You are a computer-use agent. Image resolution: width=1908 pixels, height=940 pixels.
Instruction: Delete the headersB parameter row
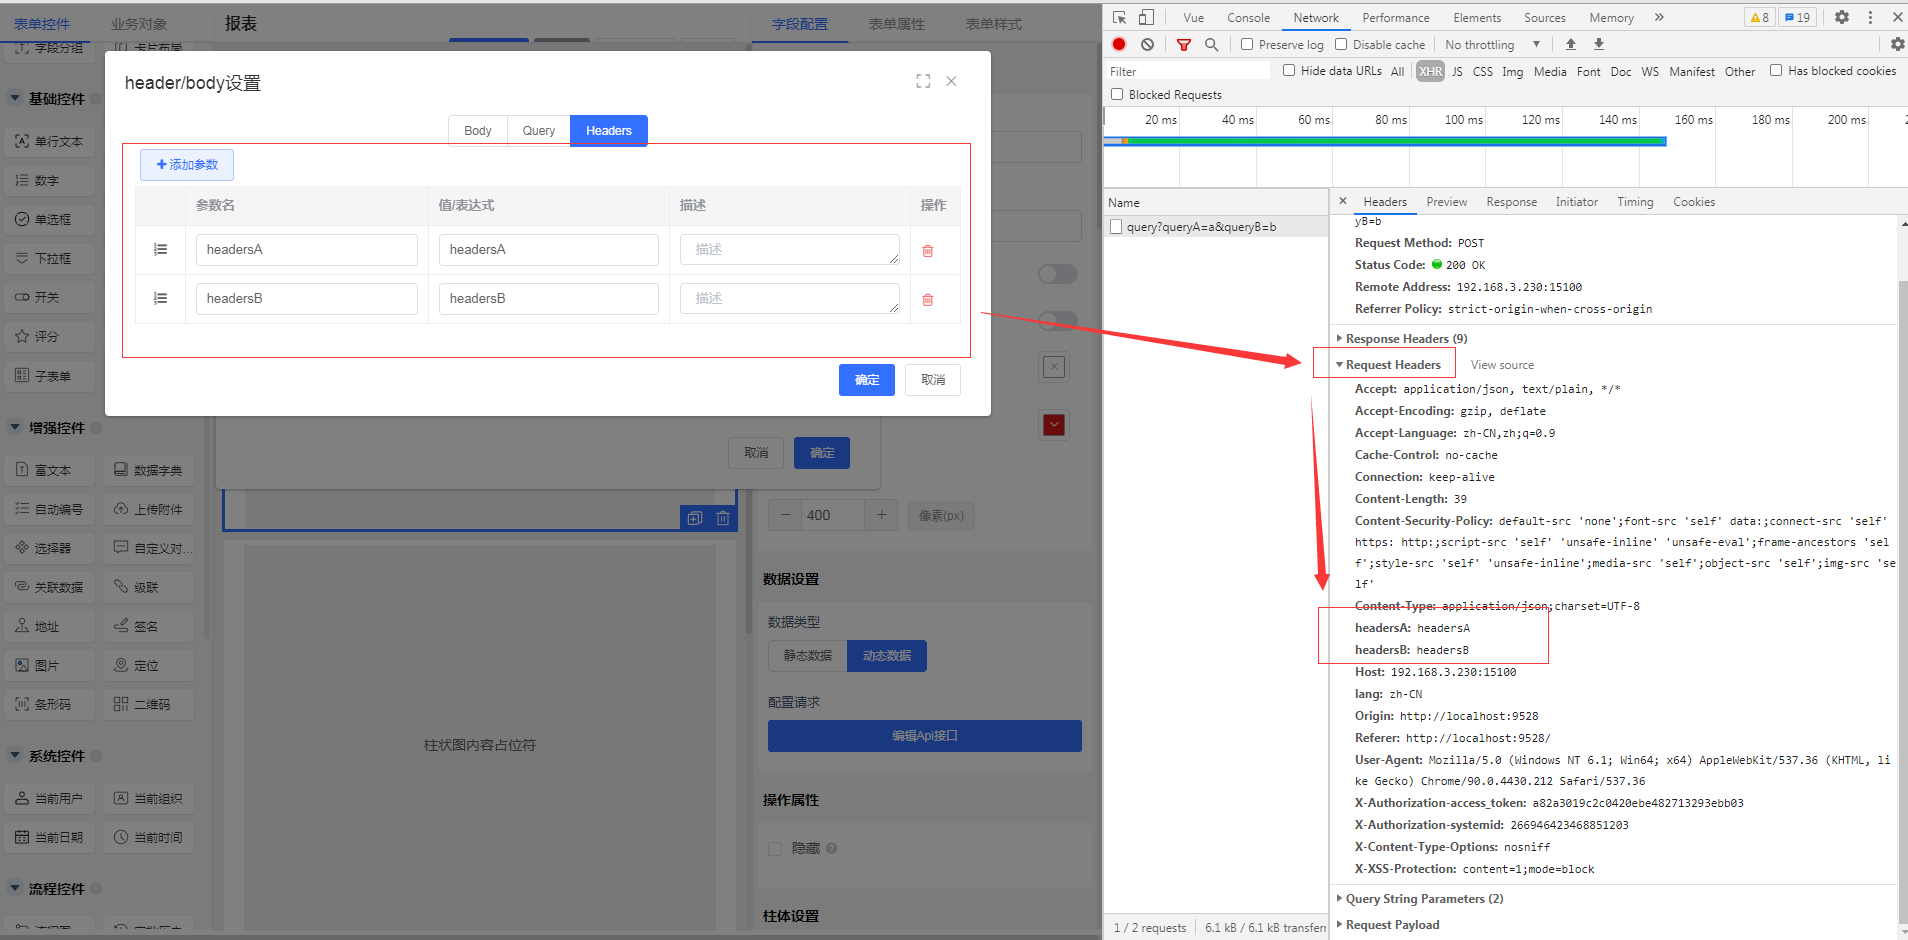pos(927,300)
